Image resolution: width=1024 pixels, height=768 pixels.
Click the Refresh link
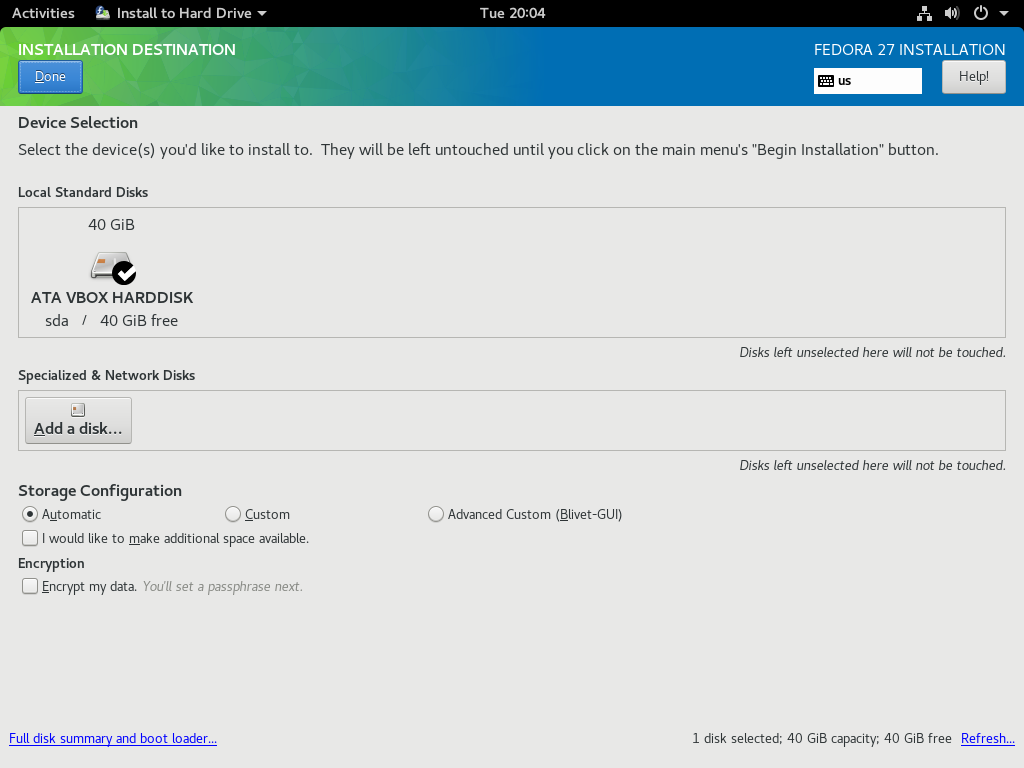987,738
